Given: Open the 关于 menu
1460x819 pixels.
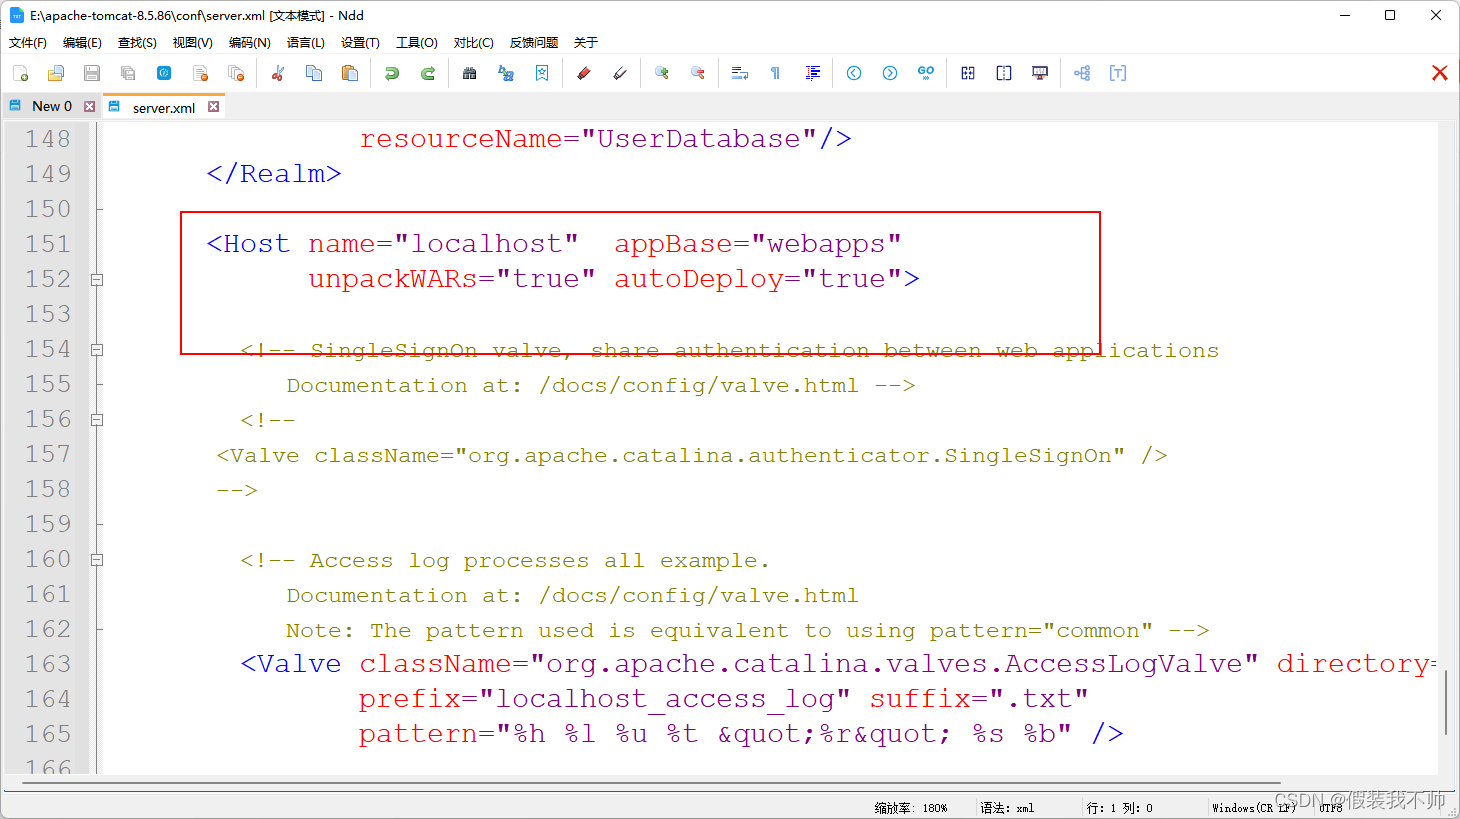Looking at the screenshot, I should [x=586, y=43].
